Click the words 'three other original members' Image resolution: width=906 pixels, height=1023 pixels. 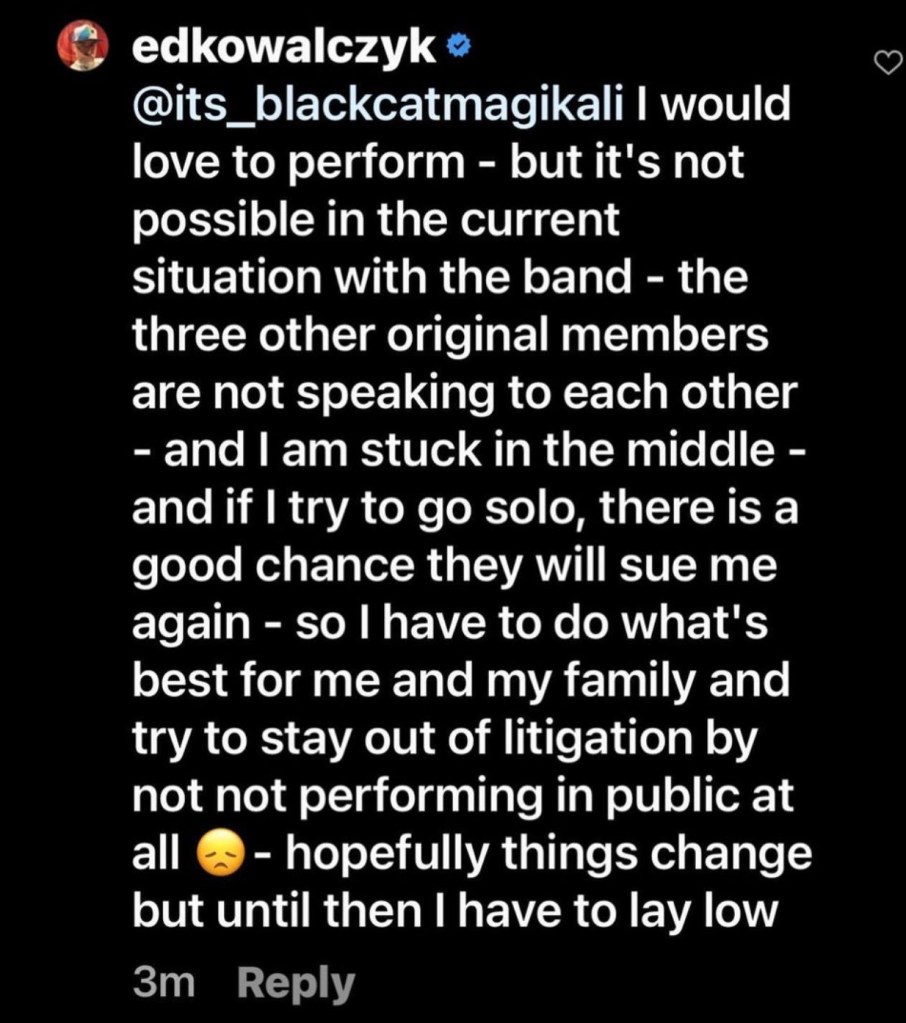click(450, 335)
